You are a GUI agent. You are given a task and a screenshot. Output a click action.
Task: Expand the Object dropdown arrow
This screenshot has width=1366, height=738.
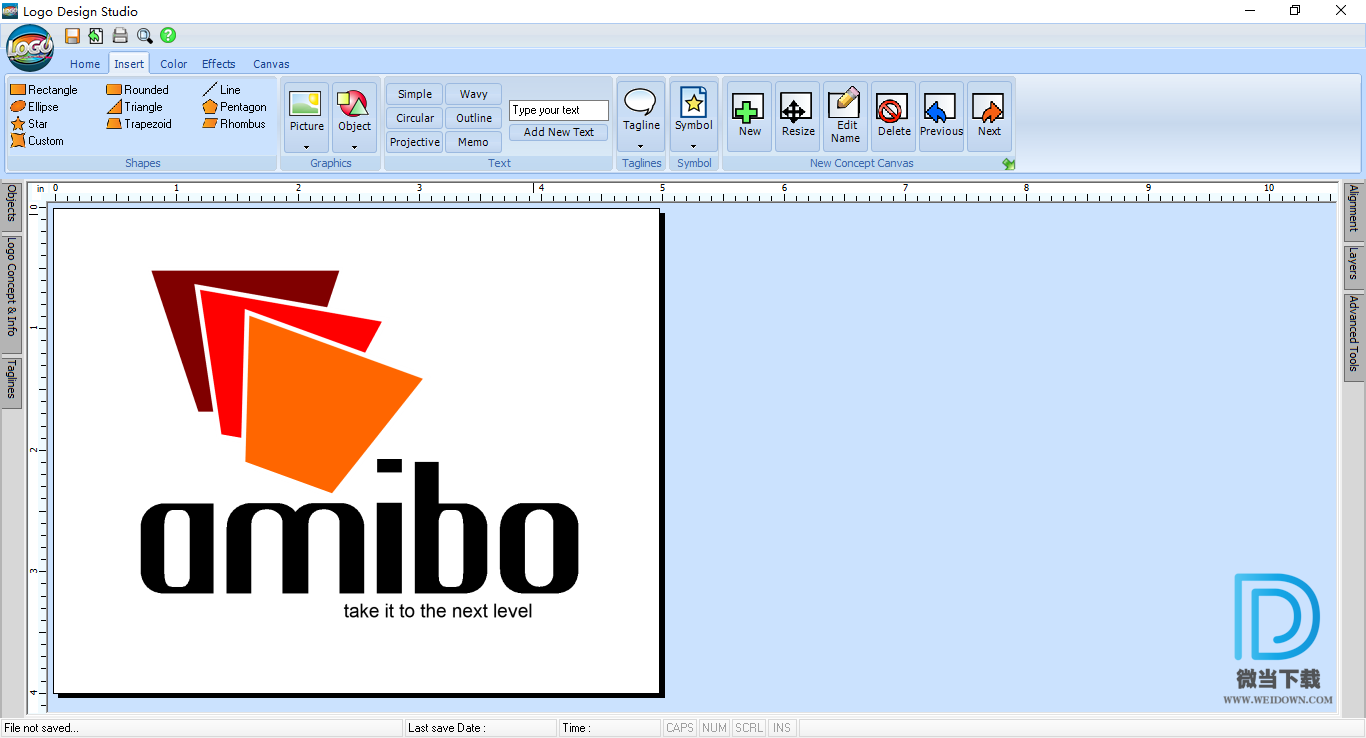coord(354,146)
